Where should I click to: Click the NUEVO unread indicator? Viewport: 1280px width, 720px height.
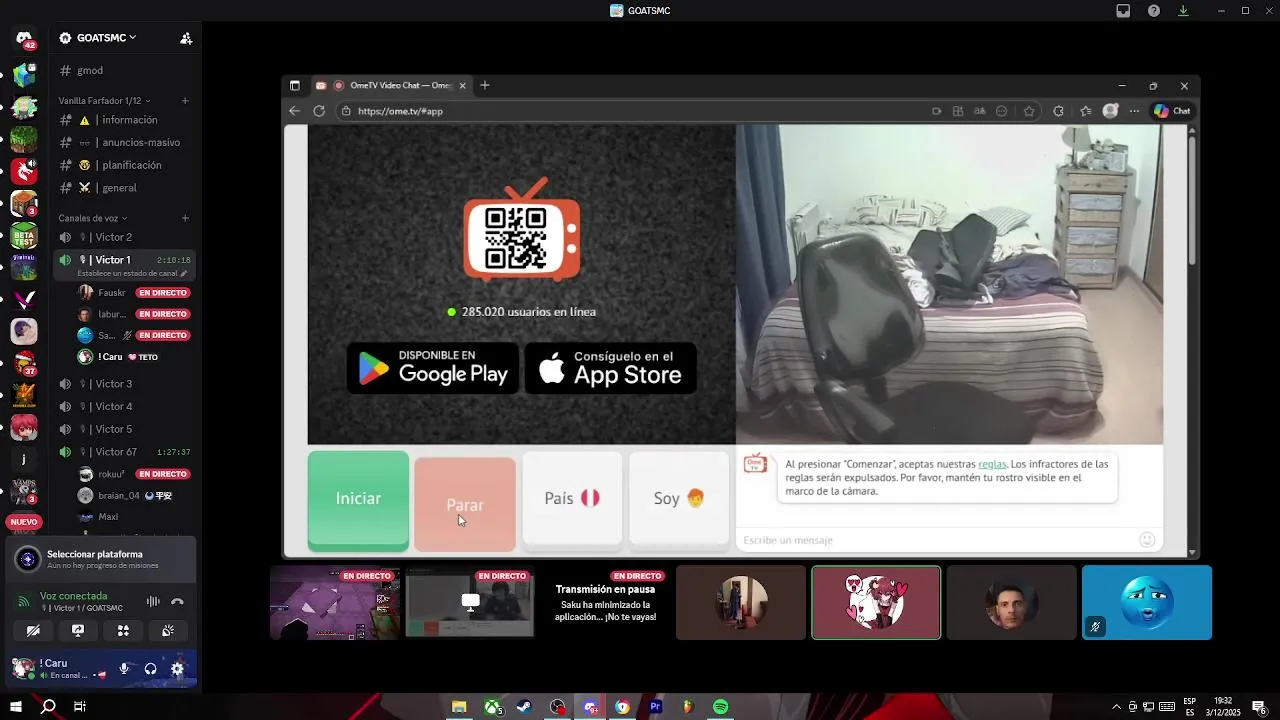(x=24, y=522)
